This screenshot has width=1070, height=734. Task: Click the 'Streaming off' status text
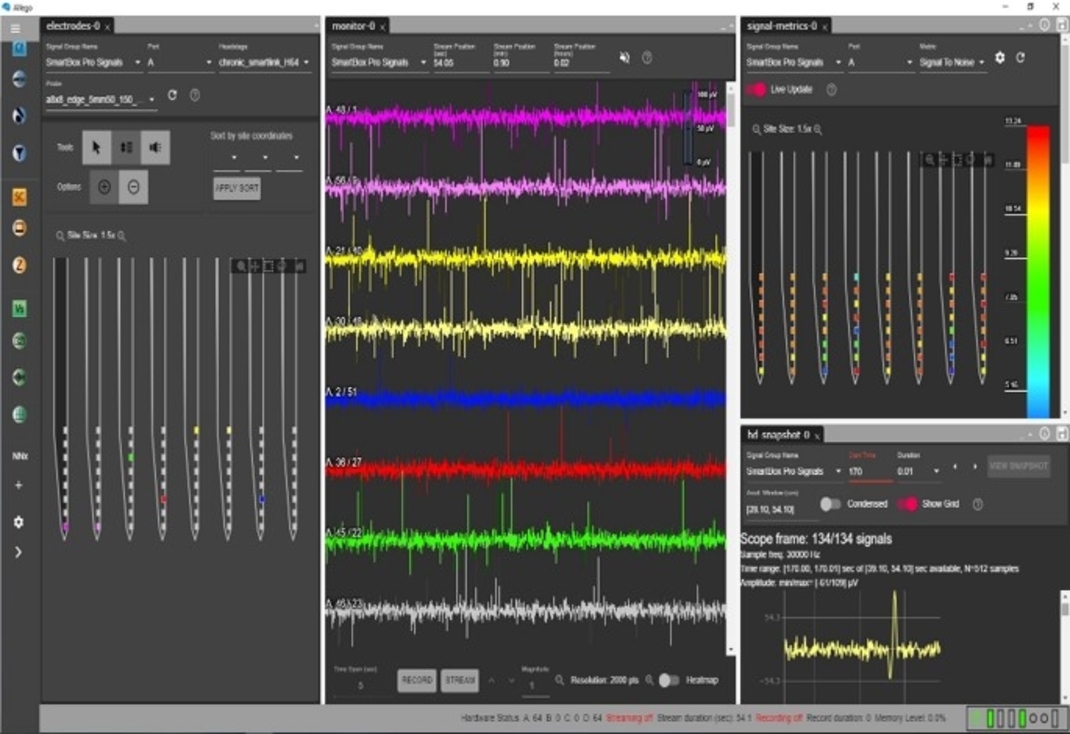629,718
